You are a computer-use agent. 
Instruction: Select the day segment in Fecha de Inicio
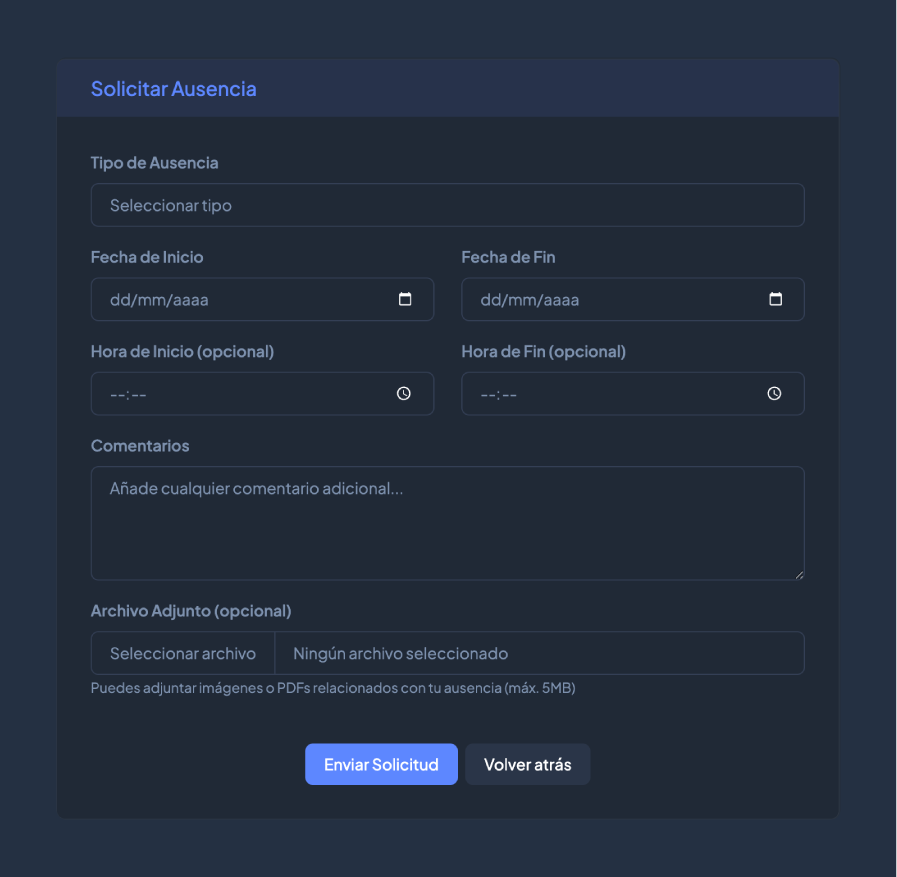coord(119,300)
